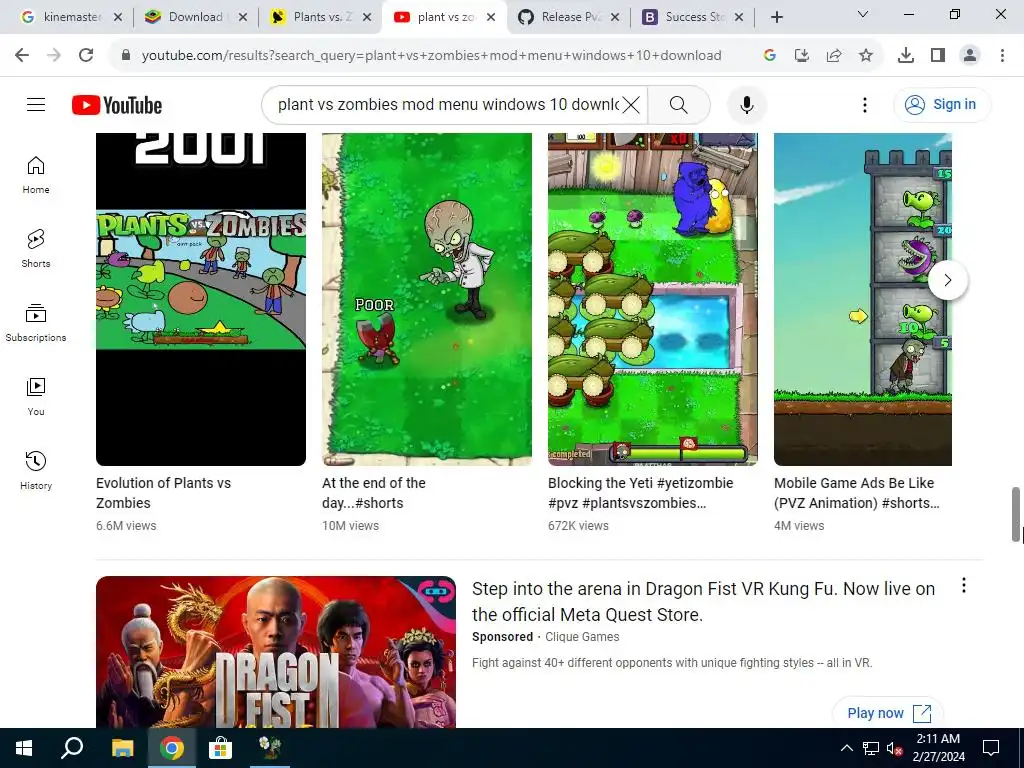This screenshot has width=1024, height=768.
Task: Switch to Release Pv GitHub tab
Action: pos(570,17)
